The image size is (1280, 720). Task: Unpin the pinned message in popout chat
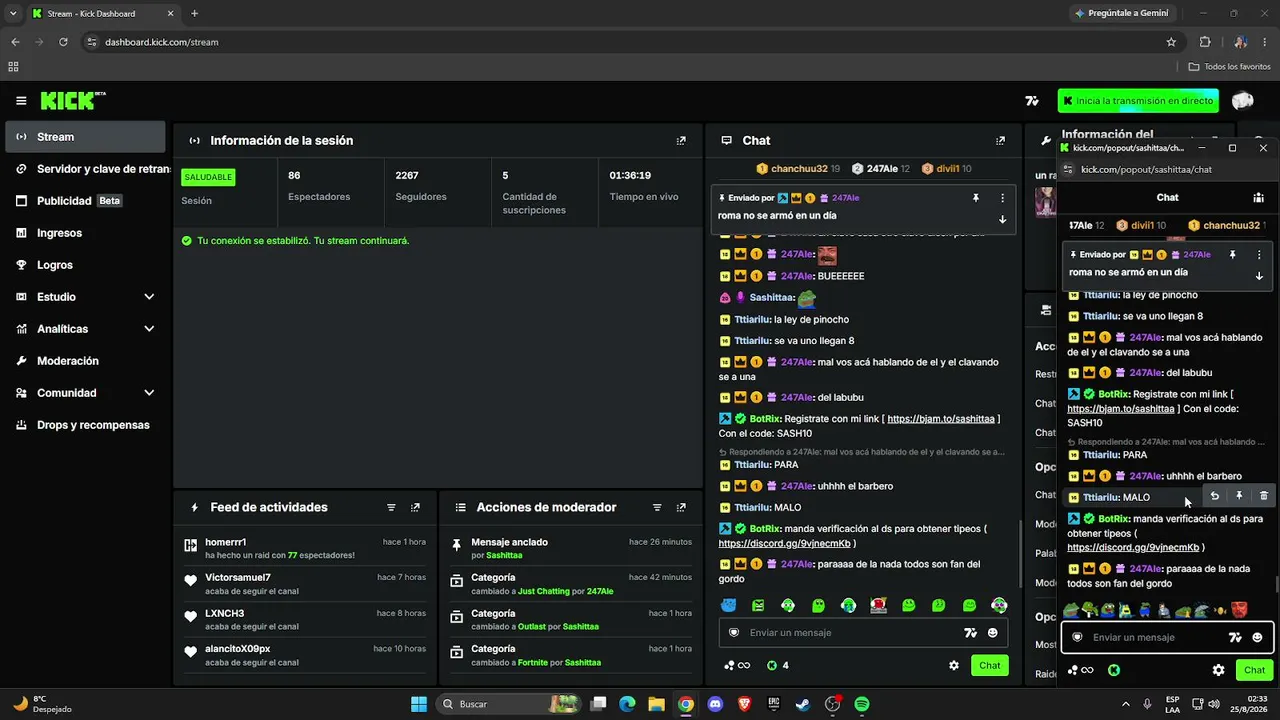pyautogui.click(x=1232, y=255)
